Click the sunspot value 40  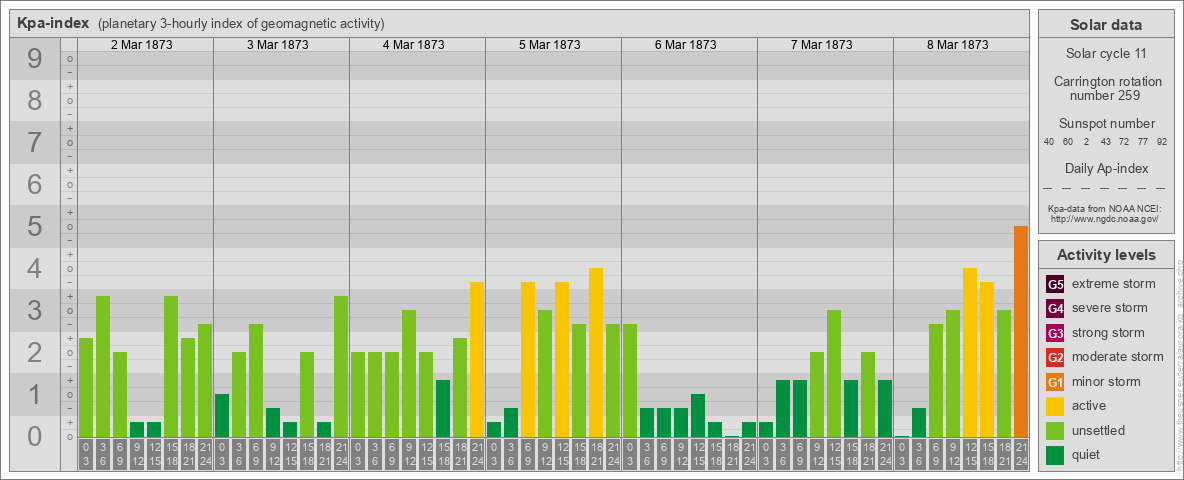click(1049, 142)
